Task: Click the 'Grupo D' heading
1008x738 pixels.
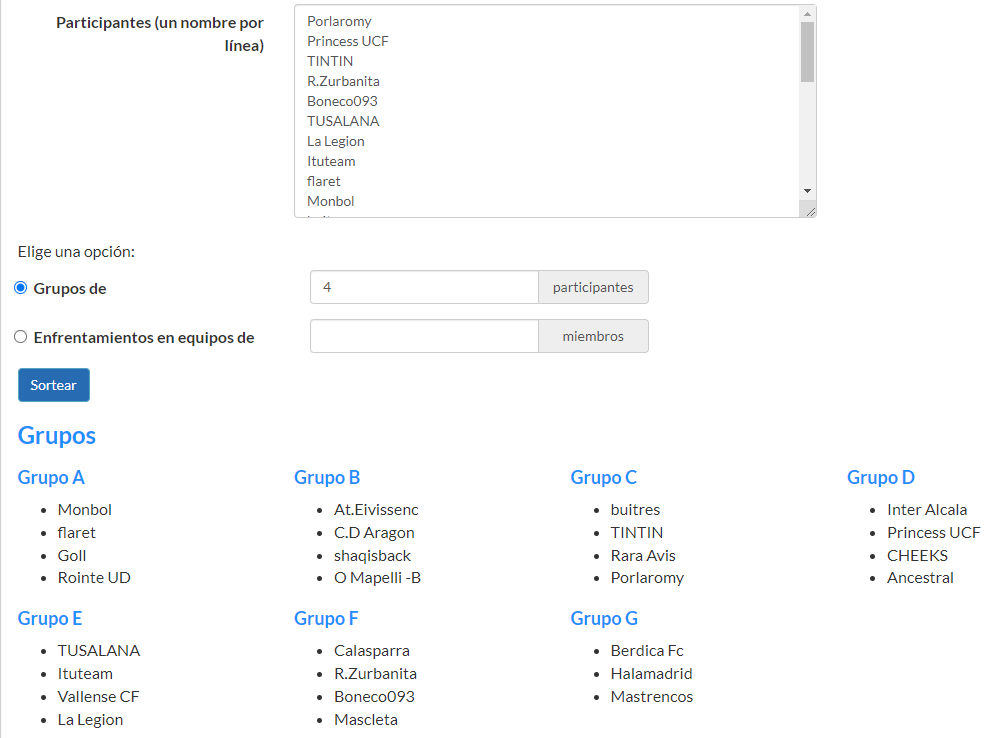Action: 880,478
